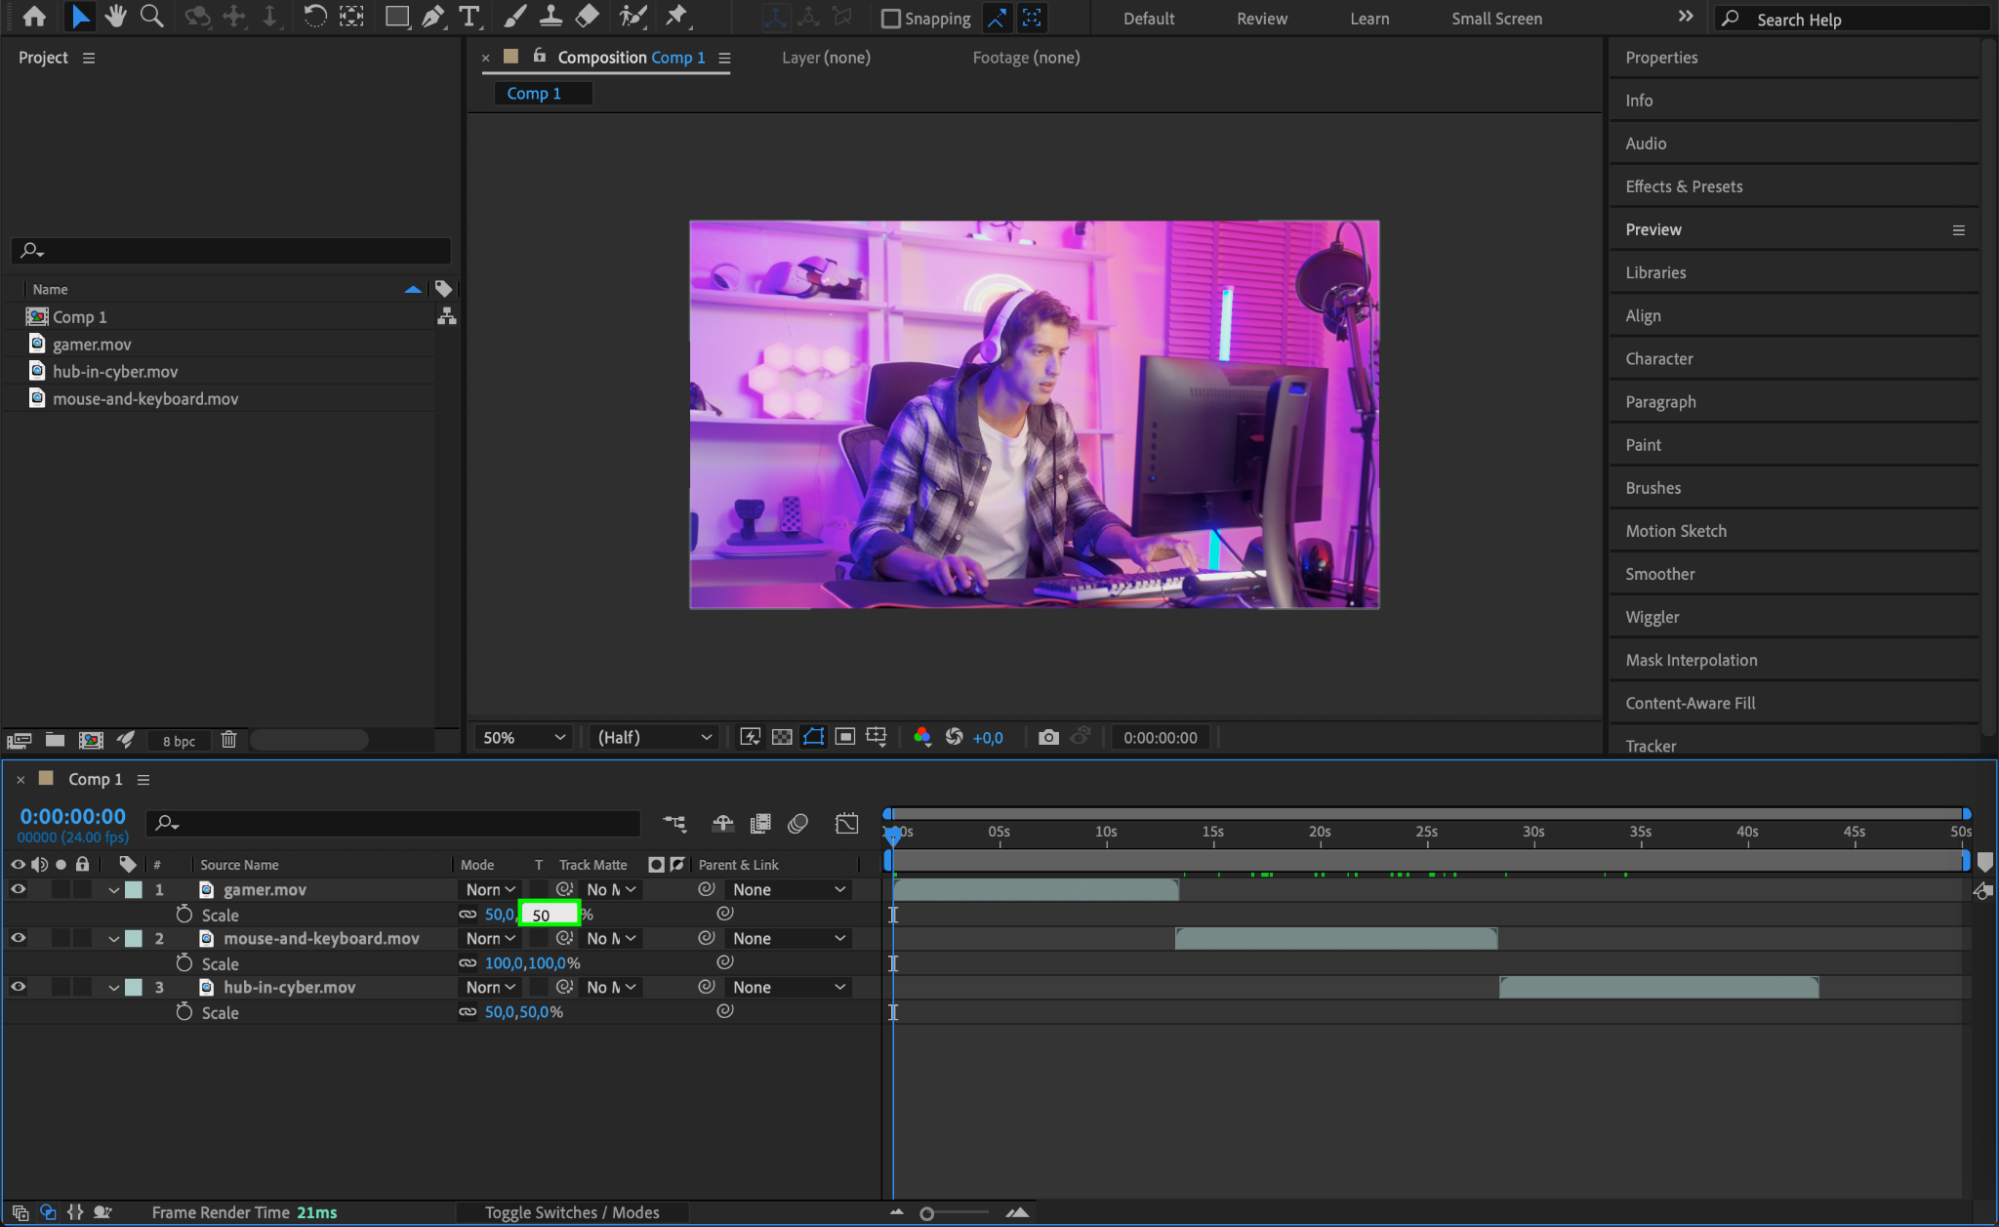The image size is (1999, 1227).
Task: Hide the hub-in-cyber.mov layer
Action: pyautogui.click(x=18, y=987)
